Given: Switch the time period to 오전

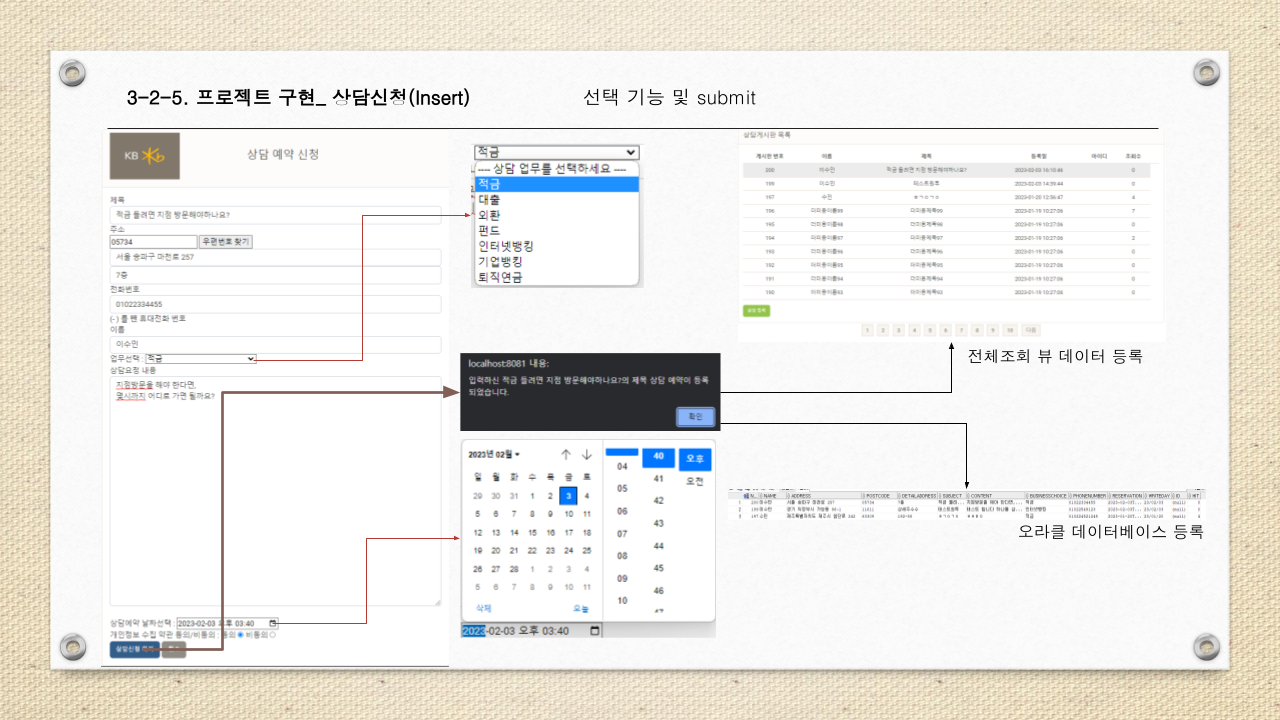Looking at the screenshot, I should point(696,481).
